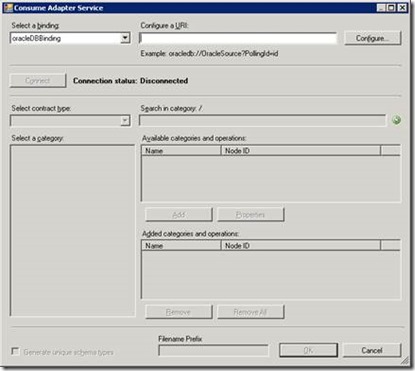This screenshot has width=415, height=371.
Task: Click Node ID header in Available categories list
Action: (x=300, y=151)
